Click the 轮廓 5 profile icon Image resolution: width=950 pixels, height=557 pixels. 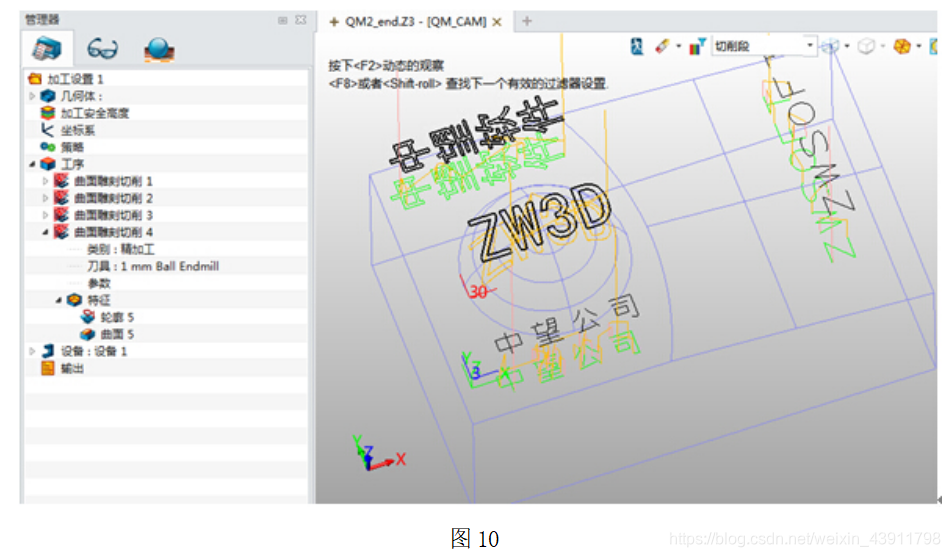click(87, 316)
